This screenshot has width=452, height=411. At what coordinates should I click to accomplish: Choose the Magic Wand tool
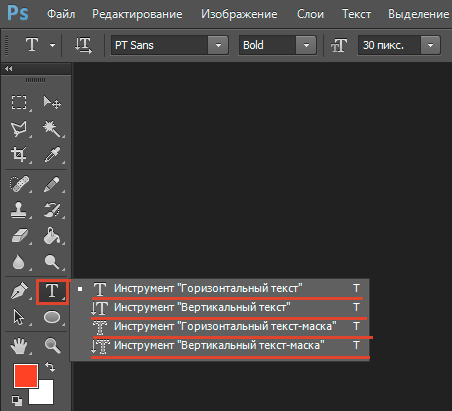(52, 129)
